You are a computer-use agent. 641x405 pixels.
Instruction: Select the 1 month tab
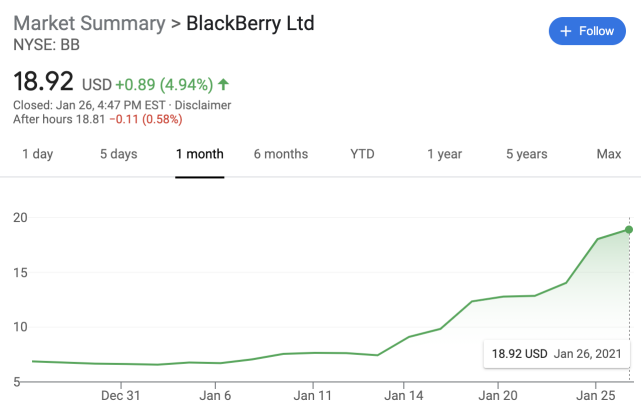[200, 154]
